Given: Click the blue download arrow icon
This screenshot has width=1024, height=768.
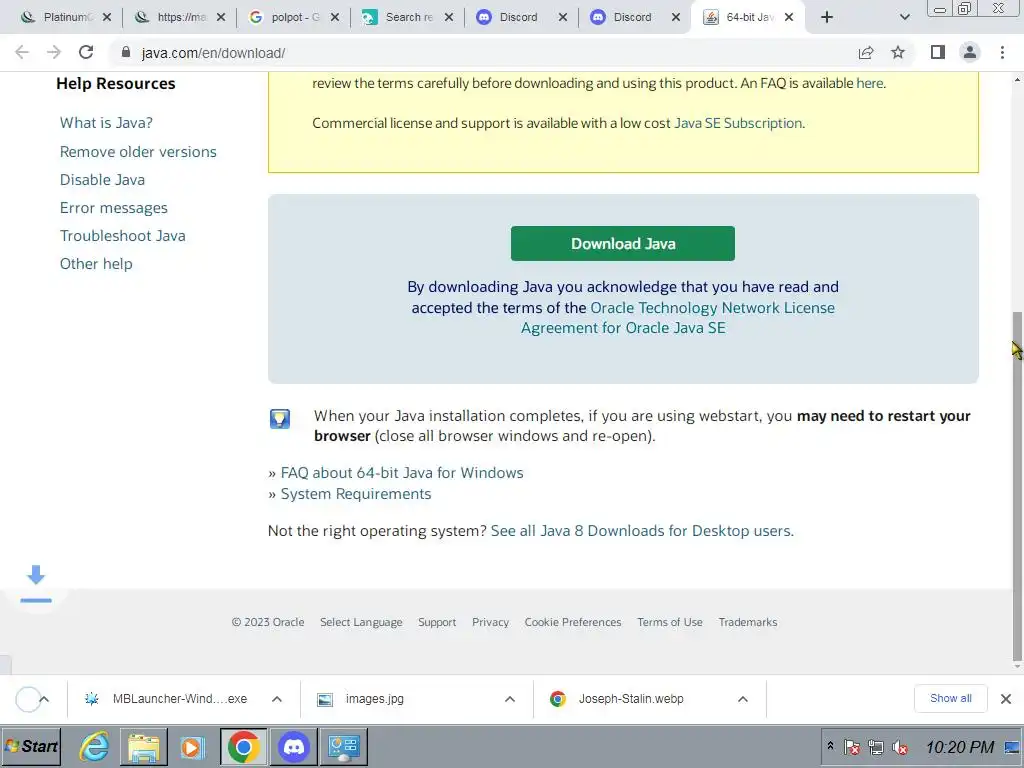Looking at the screenshot, I should coord(36,583).
